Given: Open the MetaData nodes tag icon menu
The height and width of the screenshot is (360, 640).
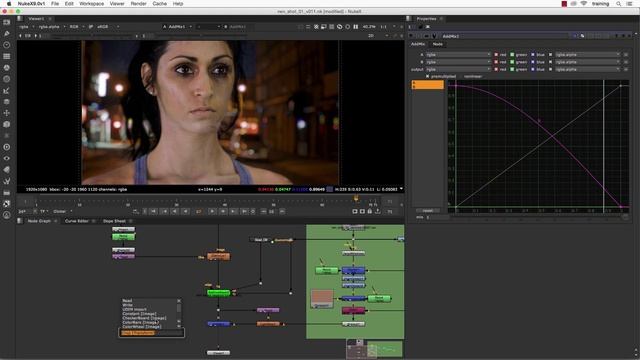Looking at the screenshot, I should [x=7, y=170].
